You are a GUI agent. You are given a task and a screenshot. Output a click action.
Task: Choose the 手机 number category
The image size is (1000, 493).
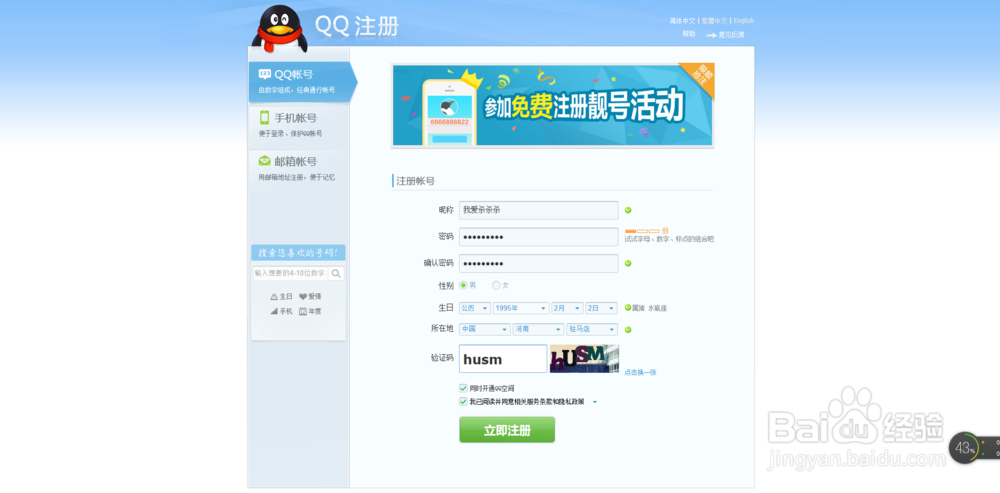pos(281,311)
